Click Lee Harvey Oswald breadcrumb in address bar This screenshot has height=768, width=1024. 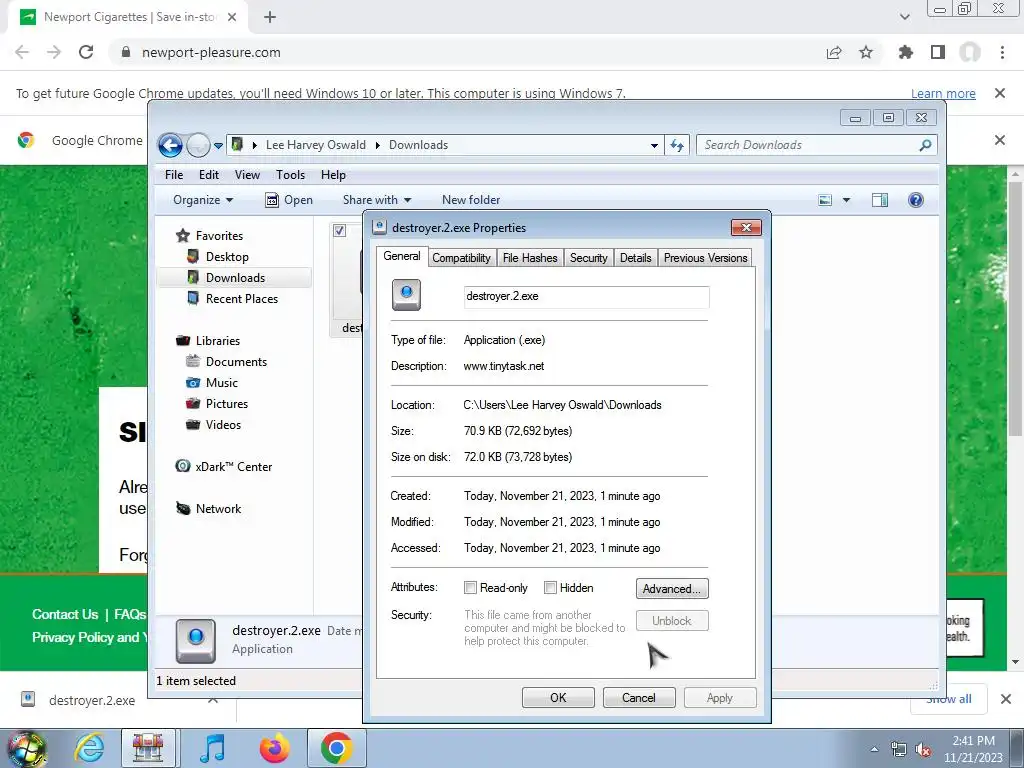315,145
